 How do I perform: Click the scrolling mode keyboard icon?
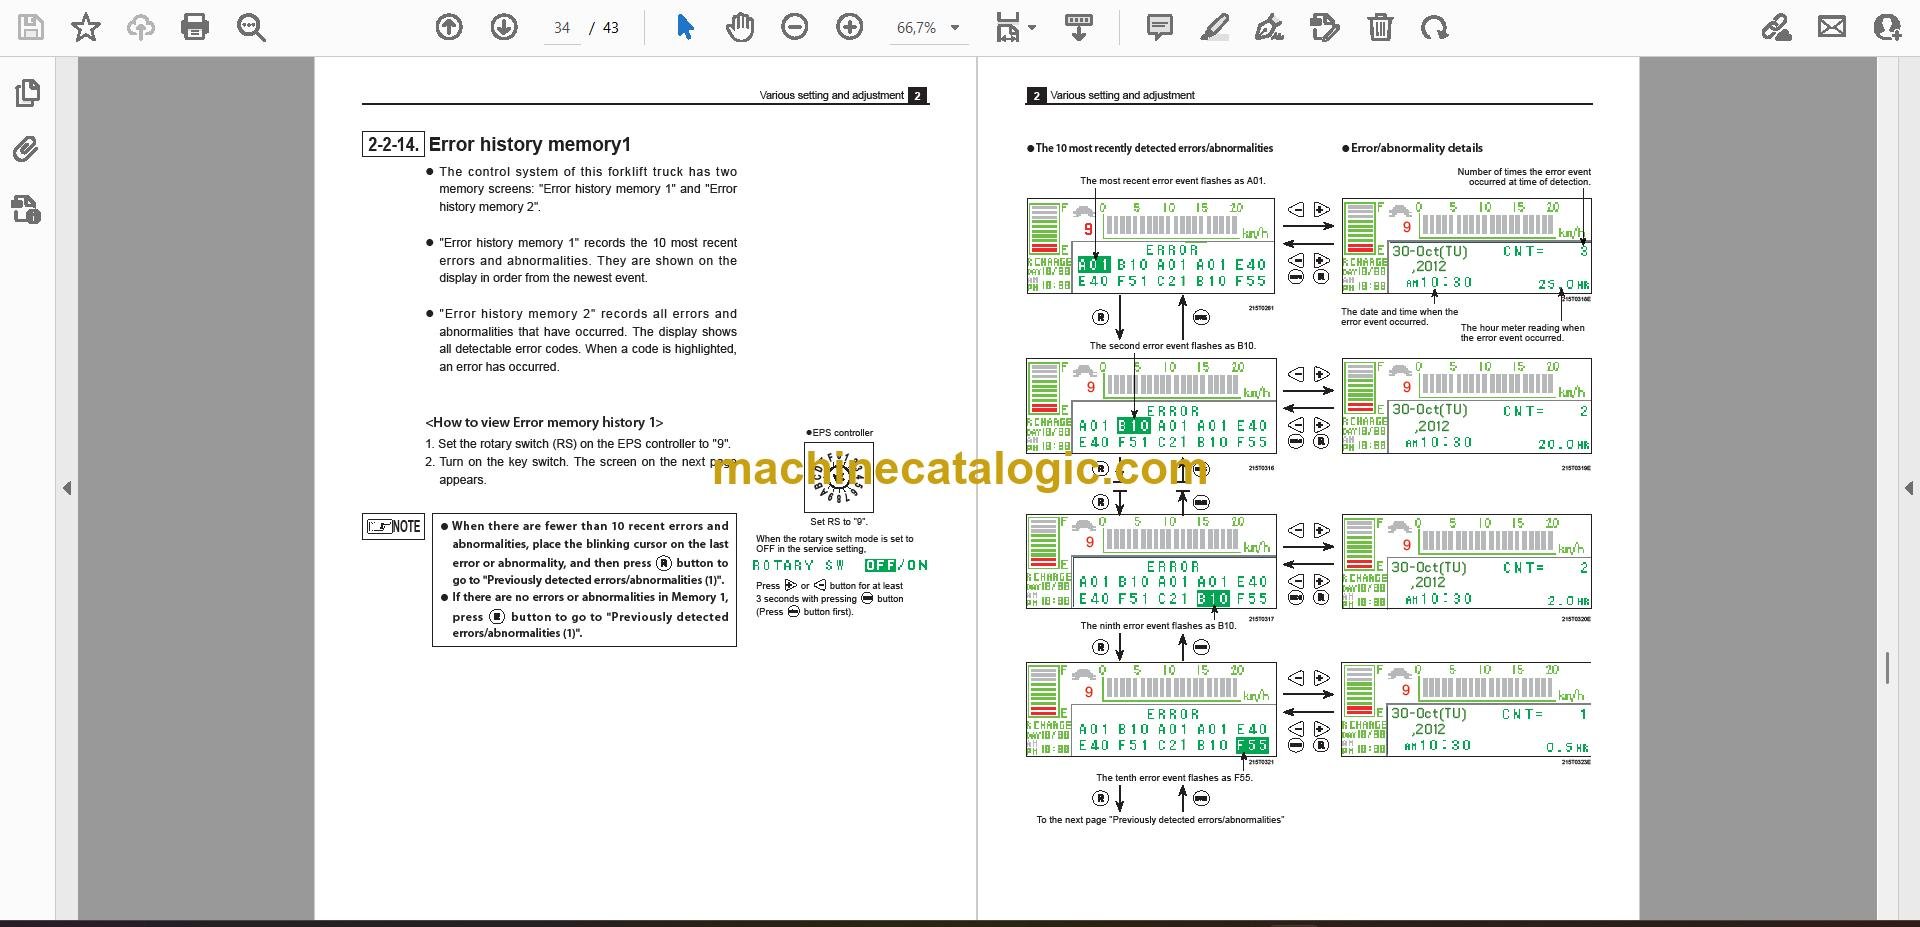1078,27
